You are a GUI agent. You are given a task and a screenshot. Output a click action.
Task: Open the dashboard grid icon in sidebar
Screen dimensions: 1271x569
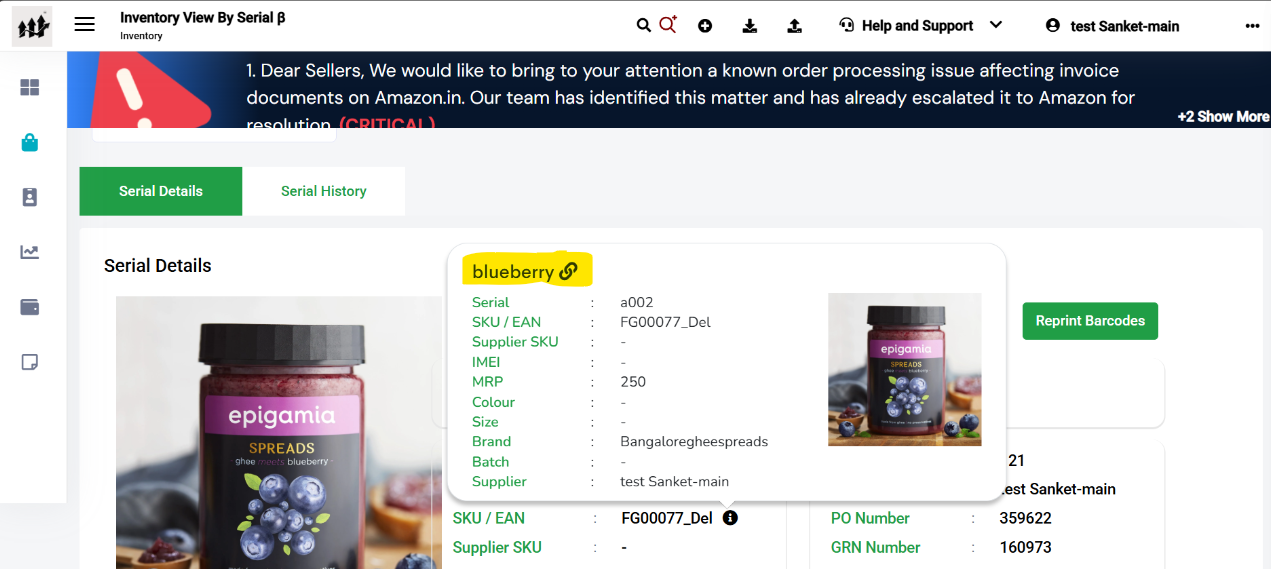click(30, 88)
